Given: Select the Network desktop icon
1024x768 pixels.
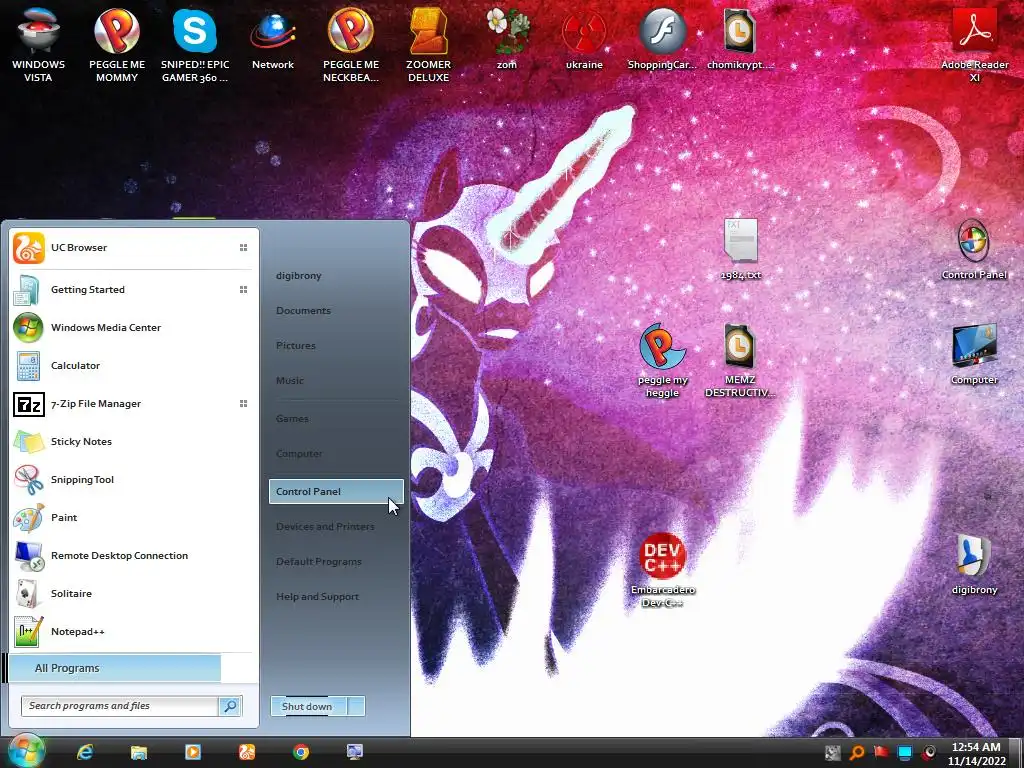Looking at the screenshot, I should (x=273, y=39).
